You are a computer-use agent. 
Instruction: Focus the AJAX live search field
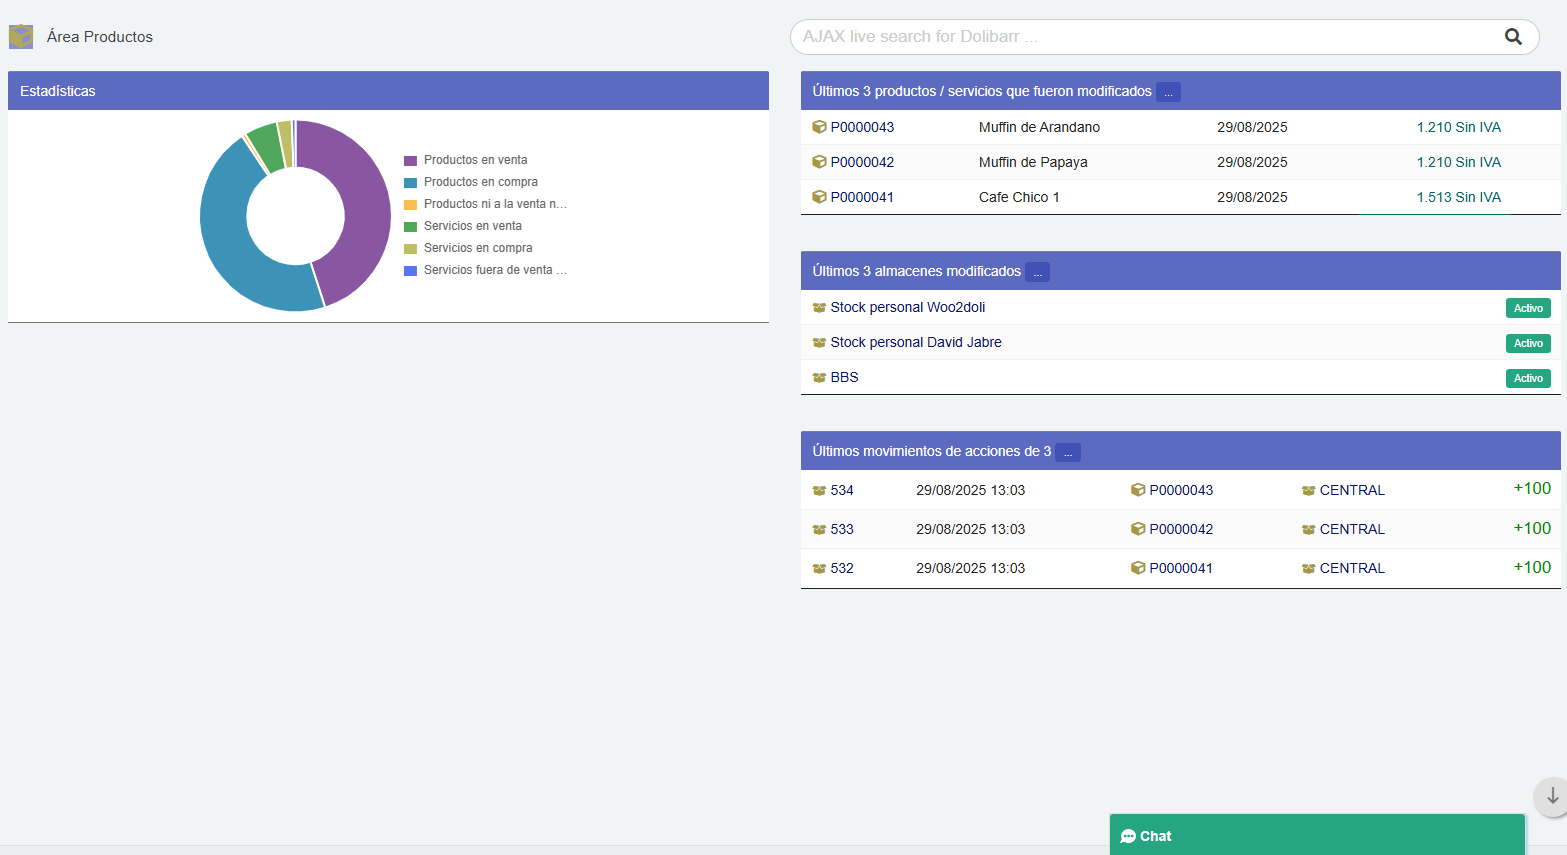click(1140, 37)
